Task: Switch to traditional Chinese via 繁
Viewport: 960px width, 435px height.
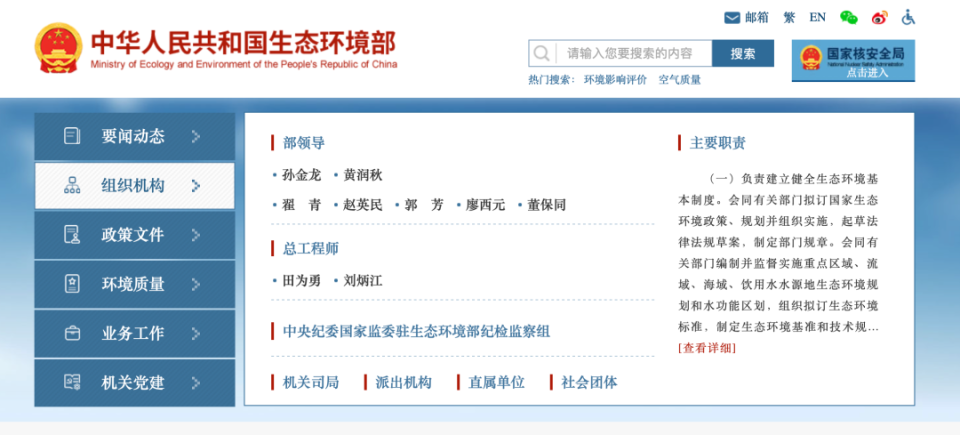Action: [x=789, y=18]
